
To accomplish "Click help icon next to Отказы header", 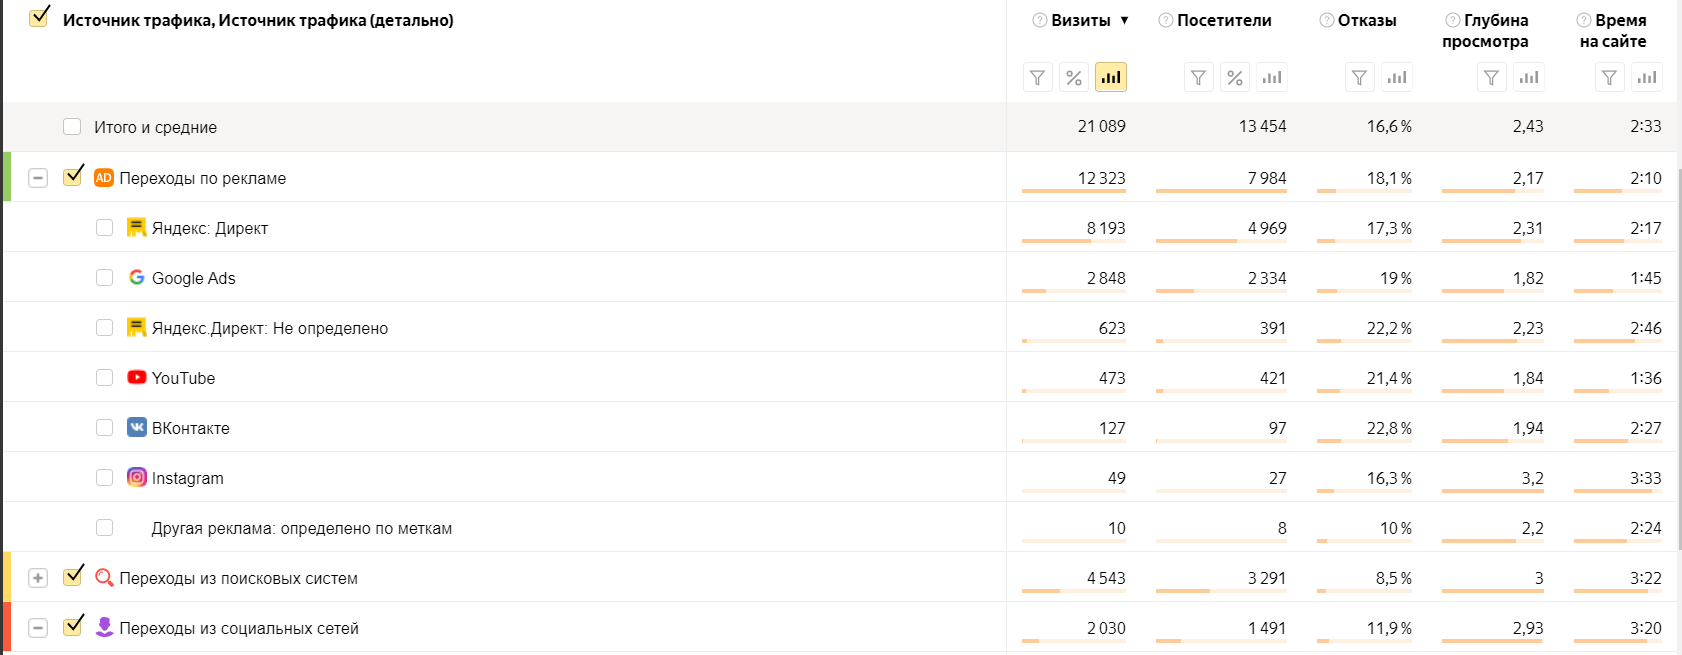I will click(1326, 20).
